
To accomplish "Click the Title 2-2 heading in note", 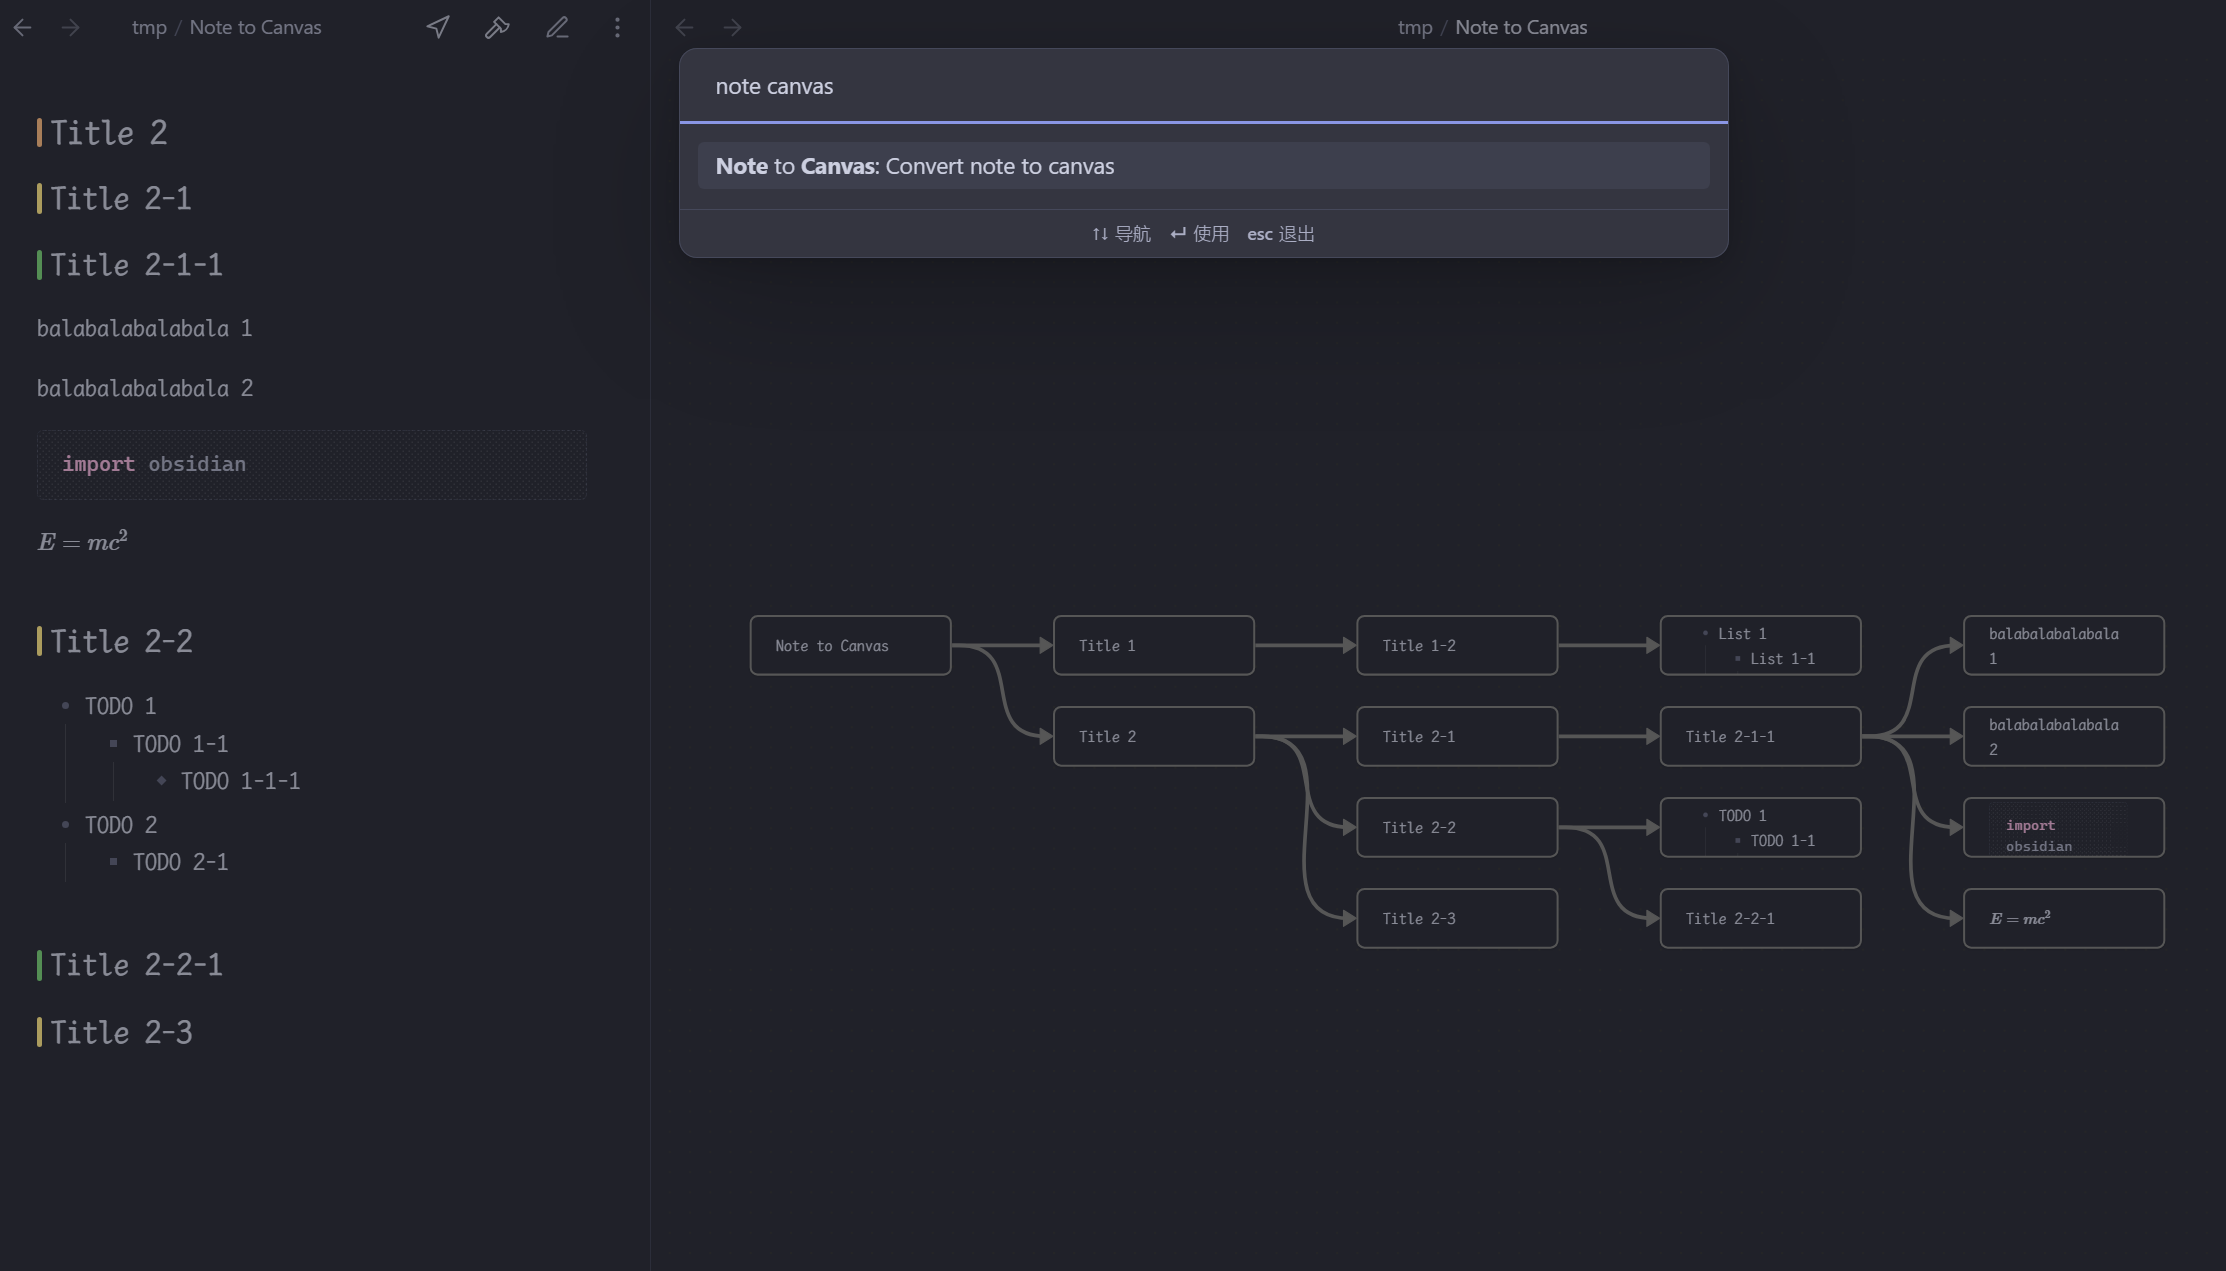I will click(x=121, y=642).
